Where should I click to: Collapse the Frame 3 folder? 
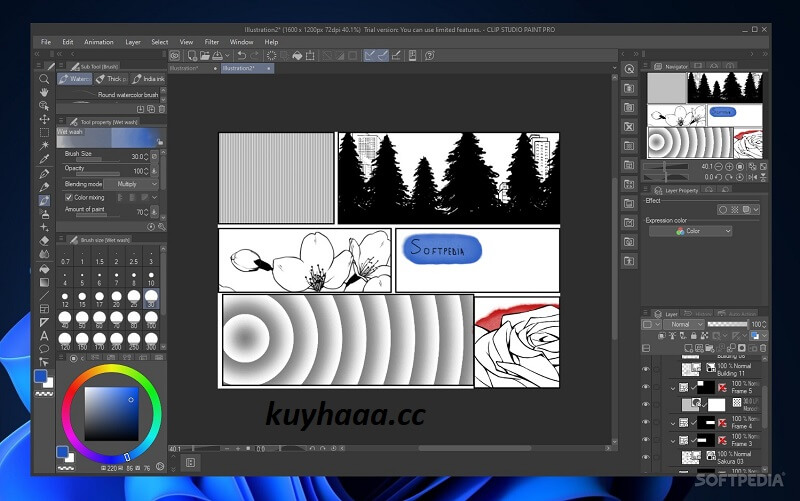coord(672,441)
